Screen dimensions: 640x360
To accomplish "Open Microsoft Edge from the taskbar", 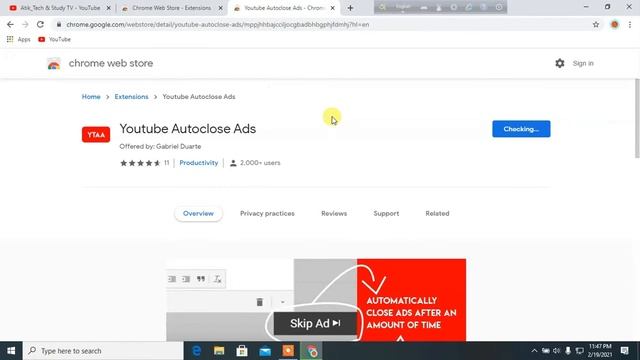I will (196, 351).
